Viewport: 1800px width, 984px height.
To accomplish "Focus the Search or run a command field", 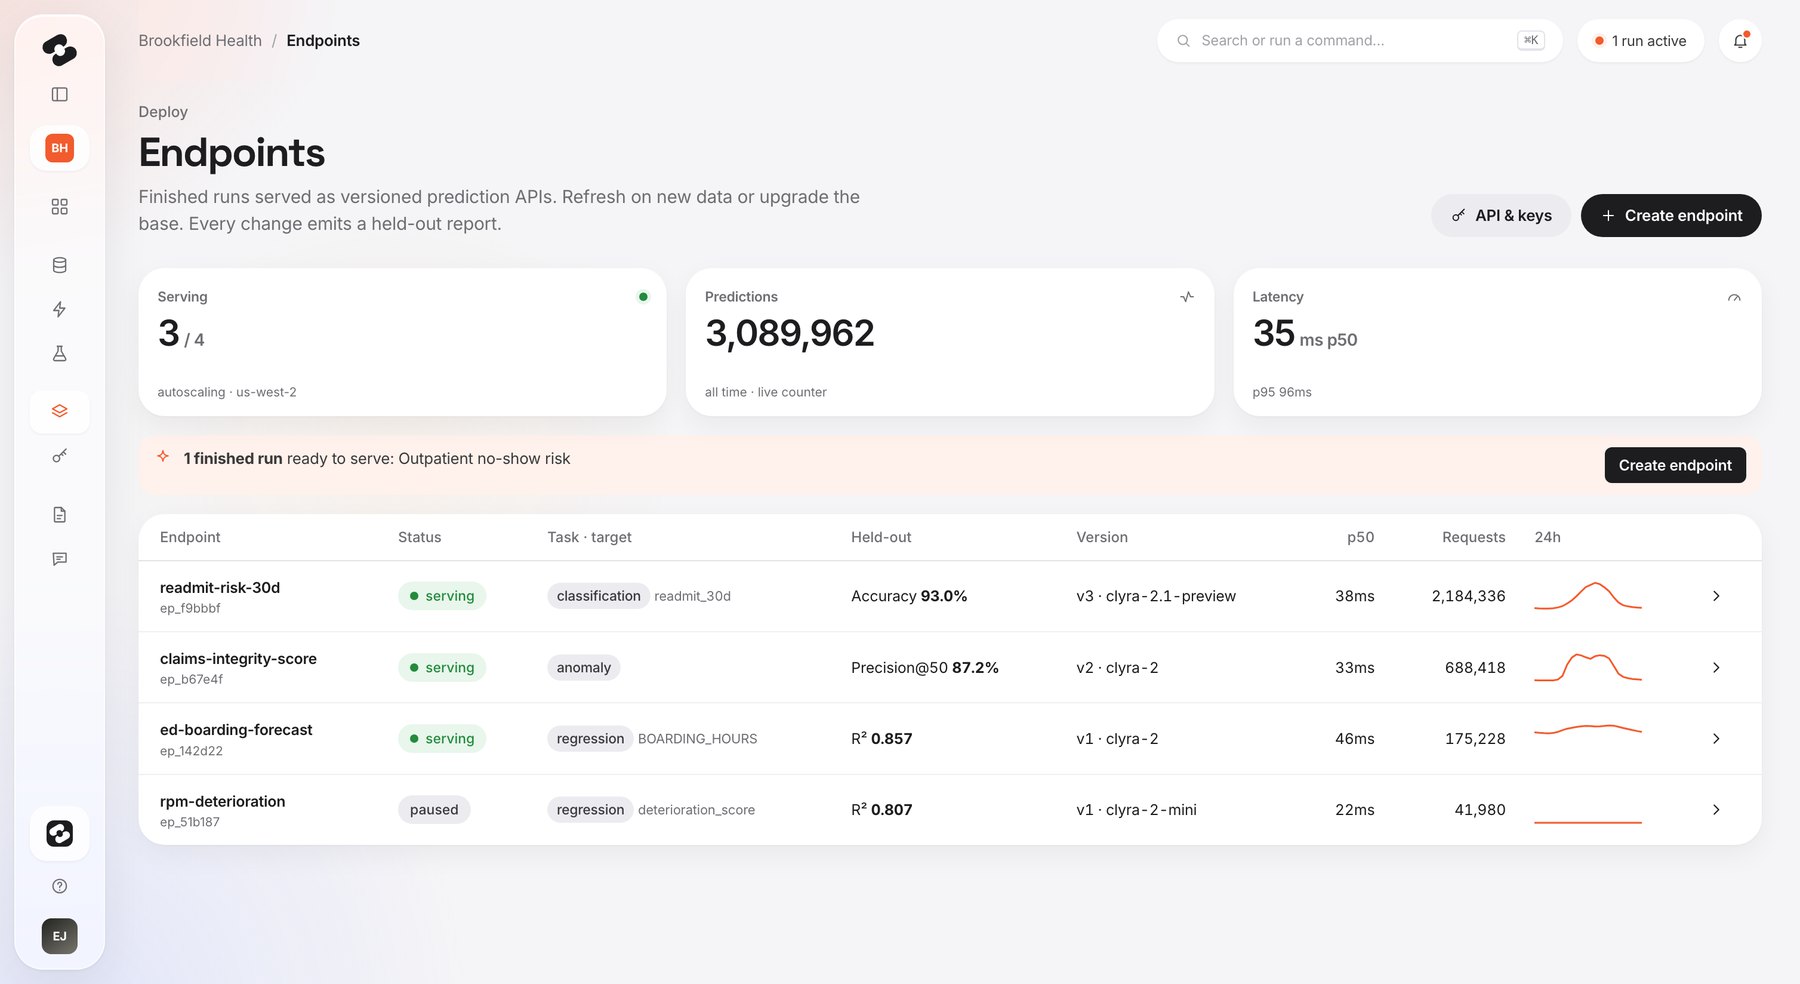I will click(x=1359, y=41).
